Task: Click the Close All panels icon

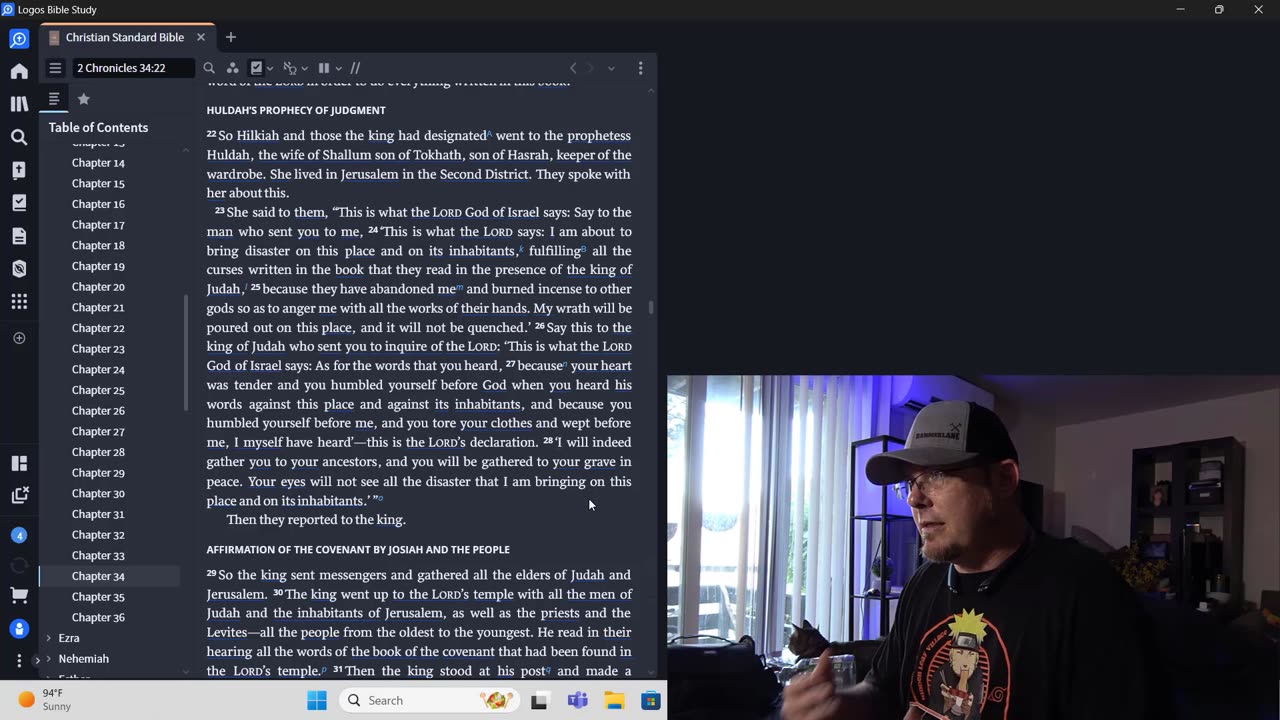Action: click(x=19, y=495)
